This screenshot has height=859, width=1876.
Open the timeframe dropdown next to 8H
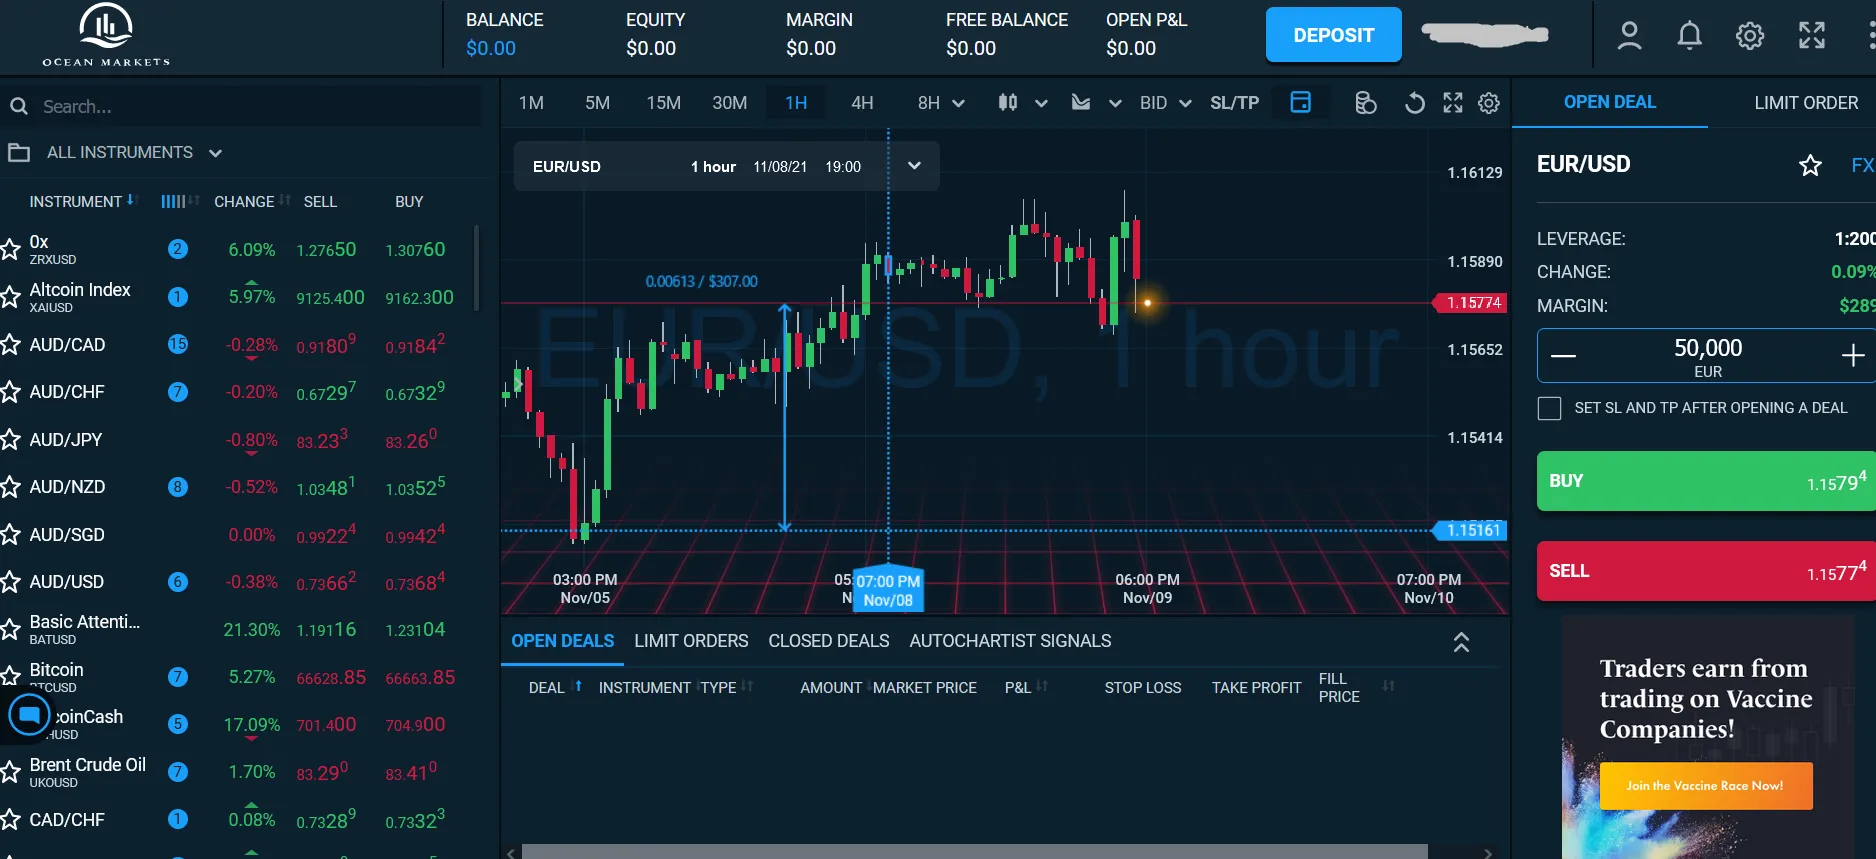pos(958,103)
